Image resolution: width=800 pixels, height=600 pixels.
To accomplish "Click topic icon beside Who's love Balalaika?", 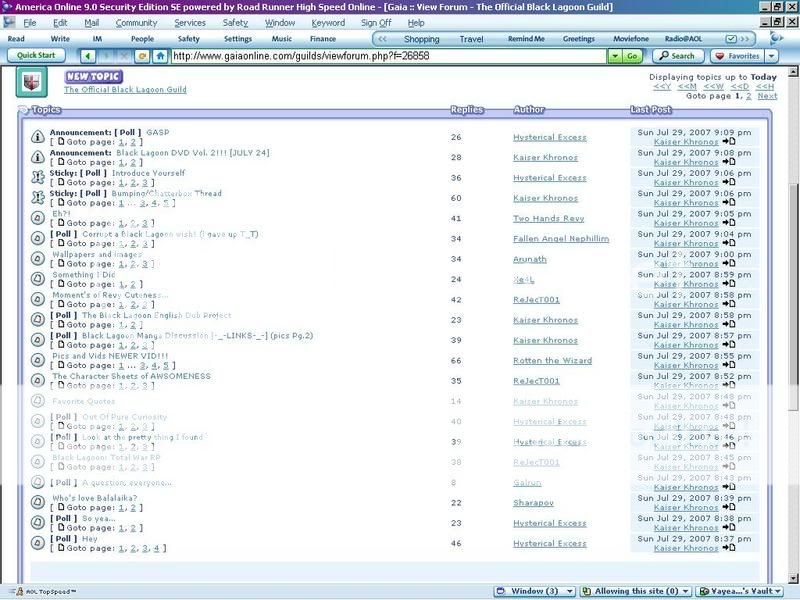I will (38, 503).
